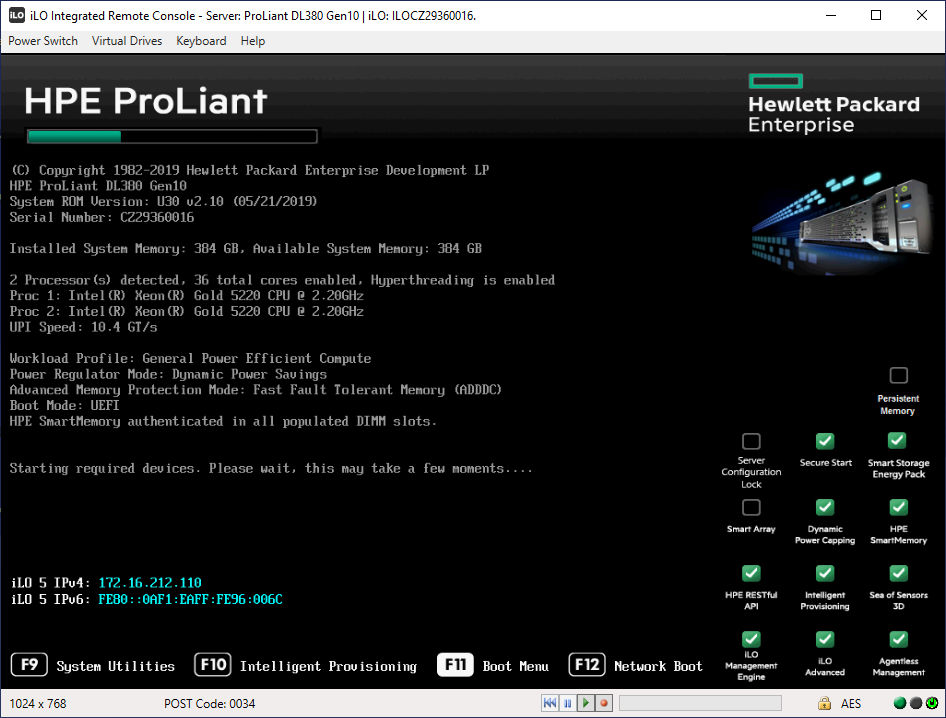This screenshot has height=718, width=946.
Task: Click the Smart Array checkbox
Action: (751, 507)
